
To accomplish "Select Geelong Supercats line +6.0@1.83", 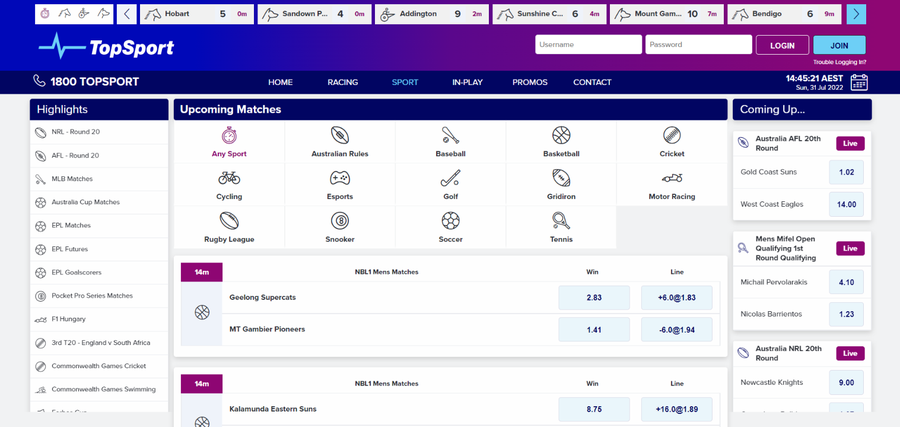I will point(677,298).
